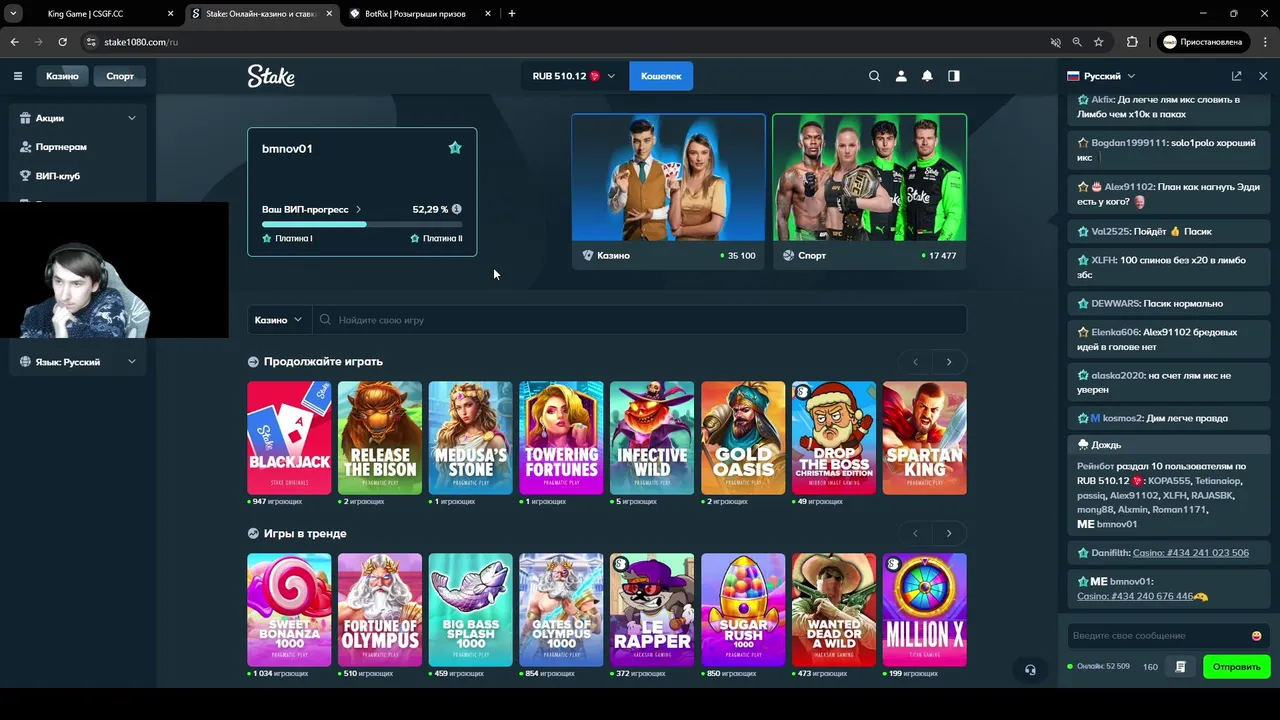Open the Спорт banner card
Screen dimensions: 1280x720
[x=869, y=192]
